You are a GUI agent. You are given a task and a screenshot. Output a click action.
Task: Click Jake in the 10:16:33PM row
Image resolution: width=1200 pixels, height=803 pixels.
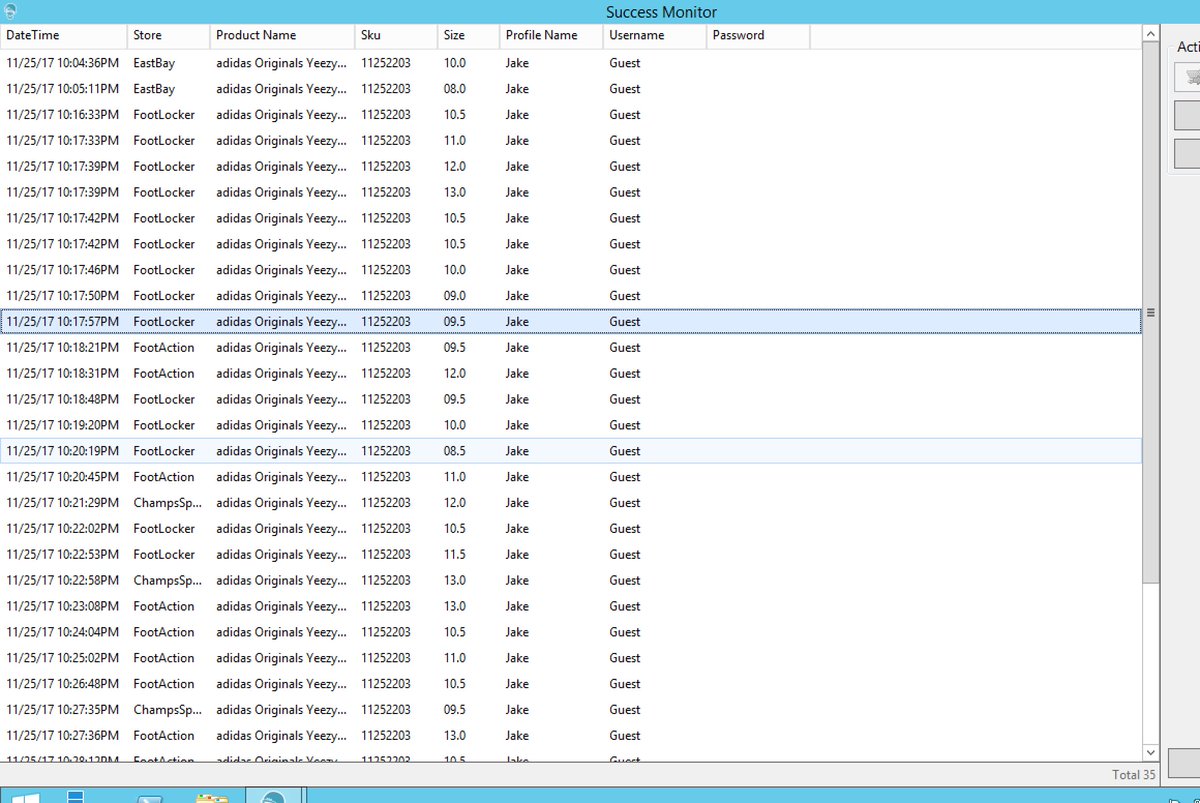(517, 115)
